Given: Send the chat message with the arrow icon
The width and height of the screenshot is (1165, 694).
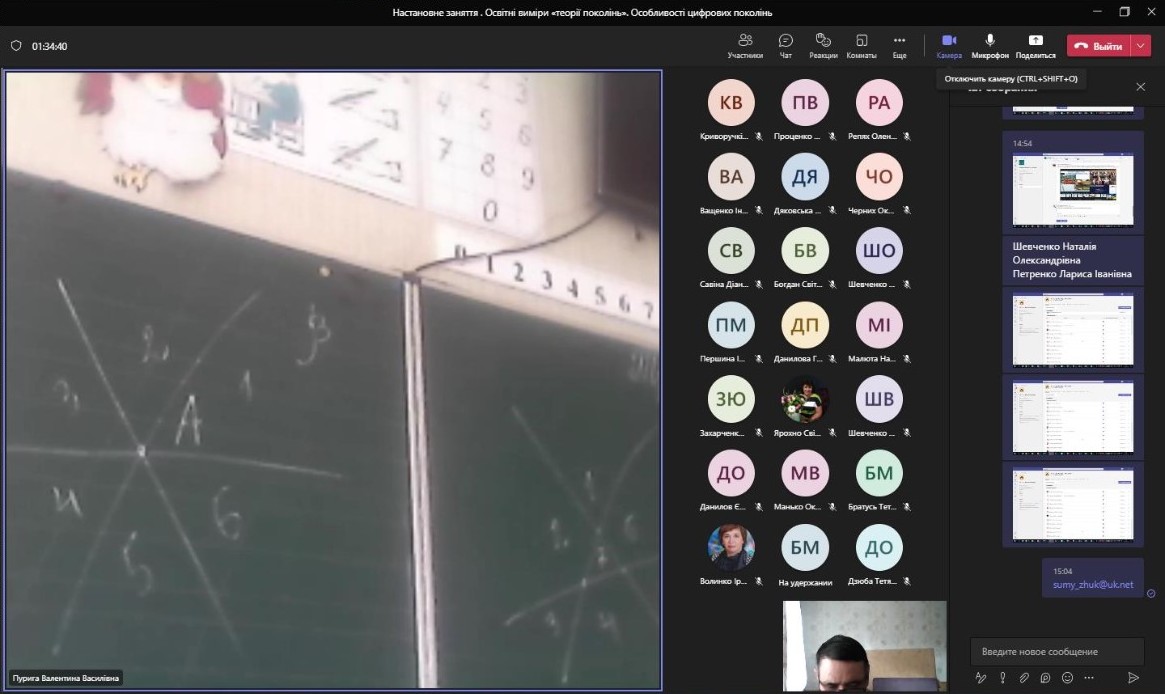Looking at the screenshot, I should 1133,678.
